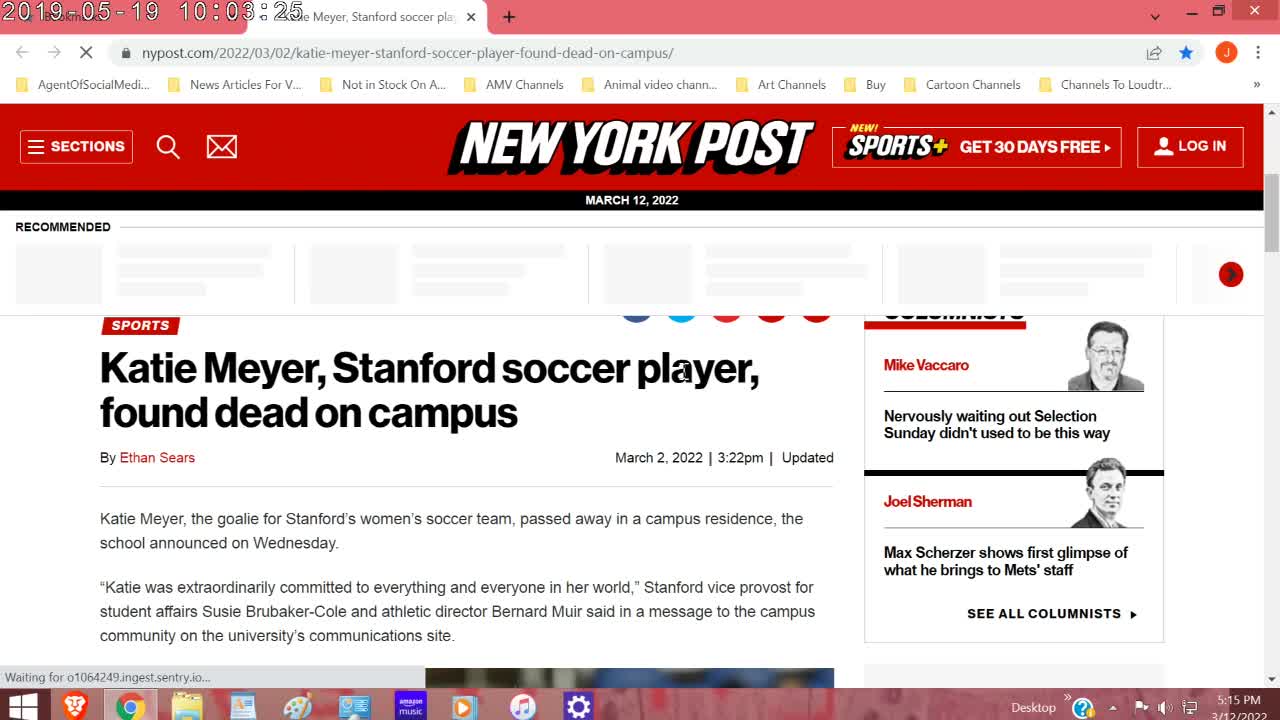Image resolution: width=1280 pixels, height=720 pixels.
Task: Launch Brave browser from taskbar
Action: [x=75, y=707]
